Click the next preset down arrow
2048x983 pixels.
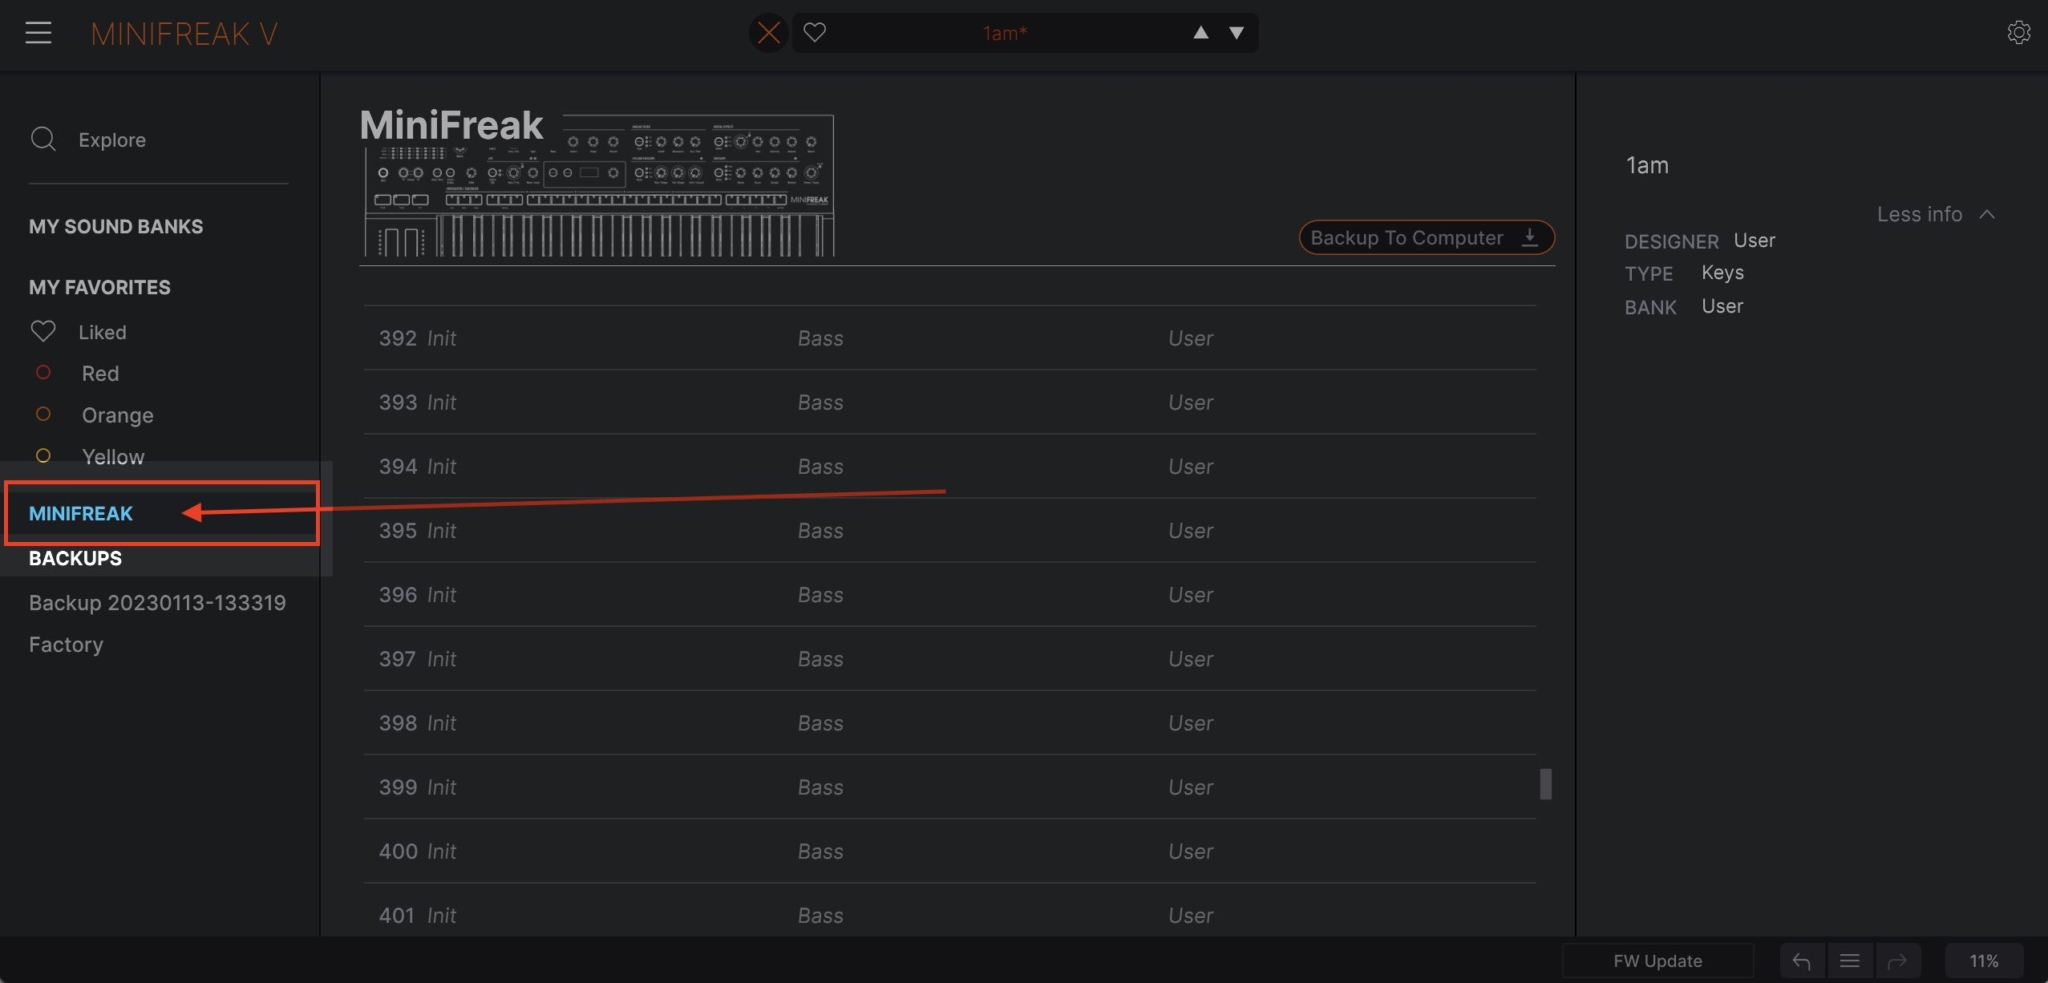[x=1237, y=32]
